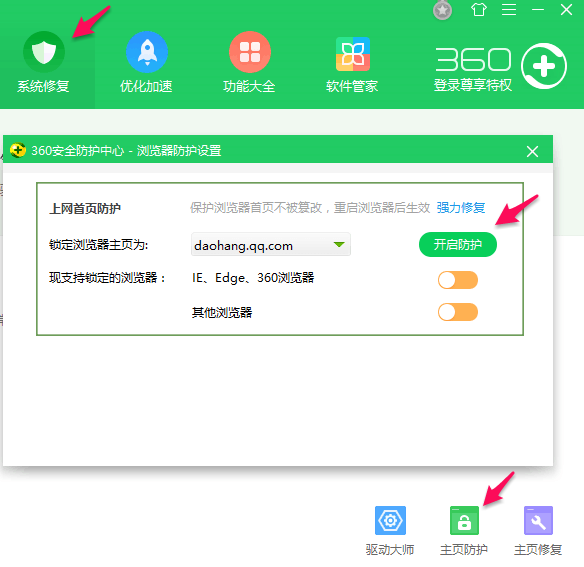Click 其他浏览器 text

(222, 313)
